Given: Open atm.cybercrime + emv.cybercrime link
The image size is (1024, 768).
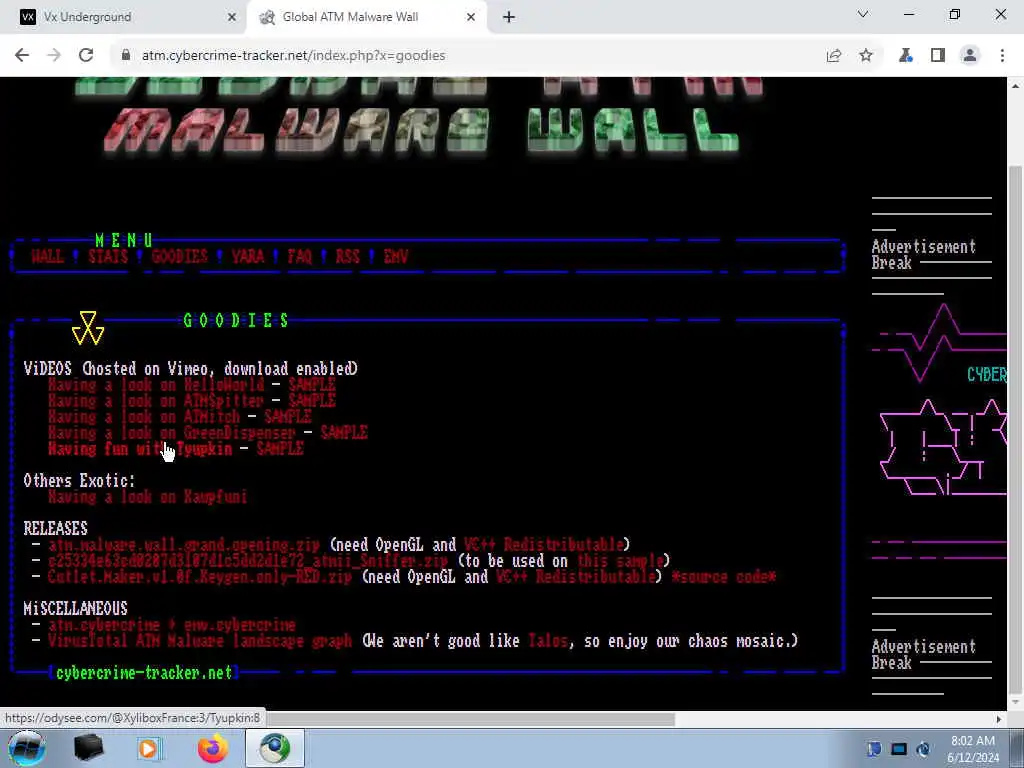Looking at the screenshot, I should coord(172,625).
